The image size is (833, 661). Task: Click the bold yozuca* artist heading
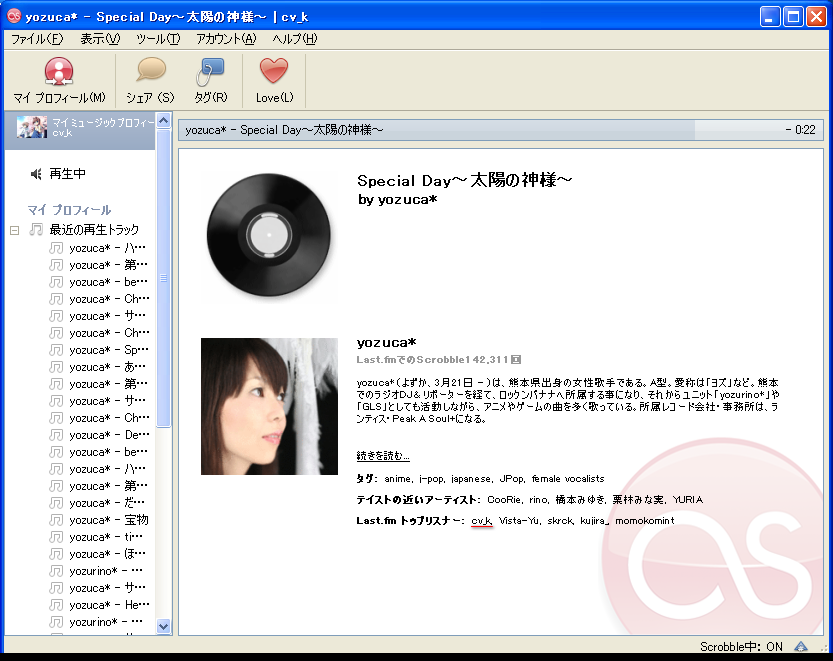(x=386, y=343)
